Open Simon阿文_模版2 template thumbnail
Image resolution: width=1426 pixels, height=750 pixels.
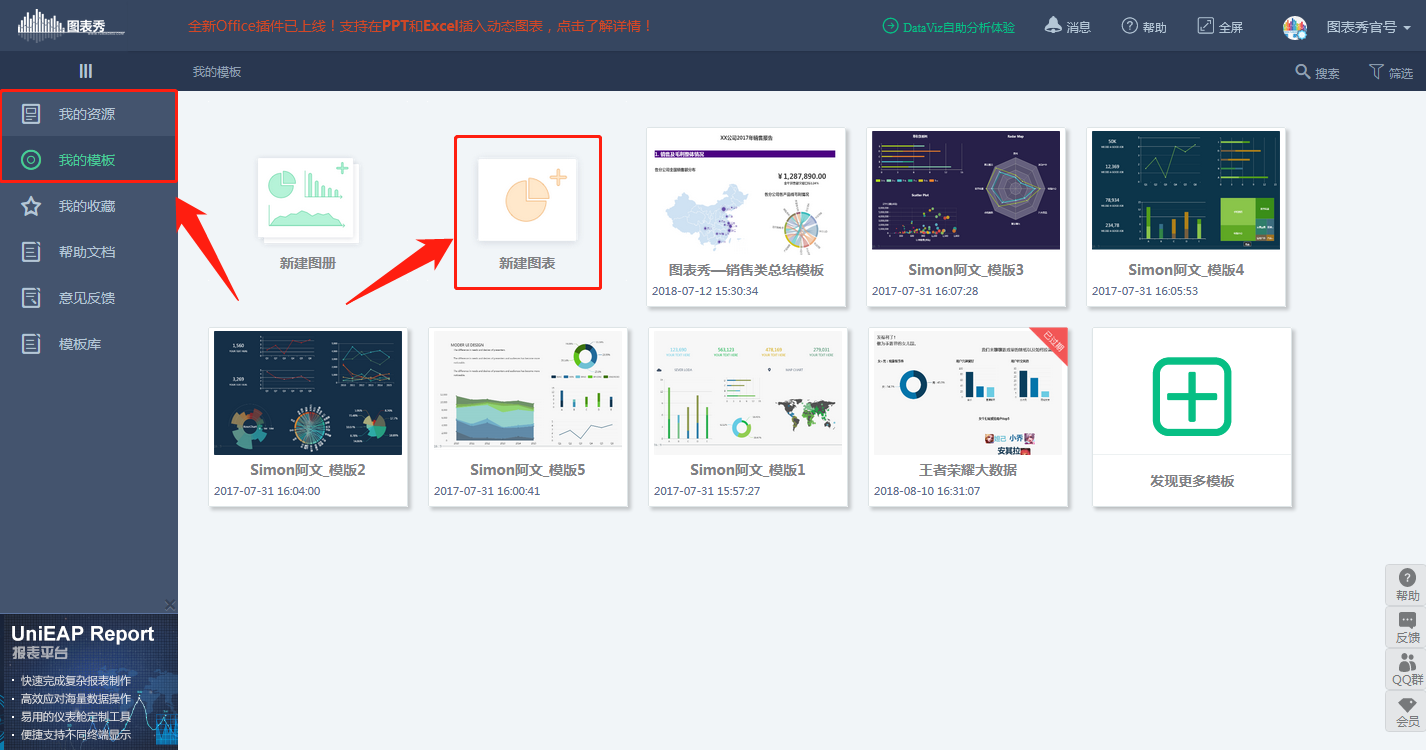tap(308, 393)
